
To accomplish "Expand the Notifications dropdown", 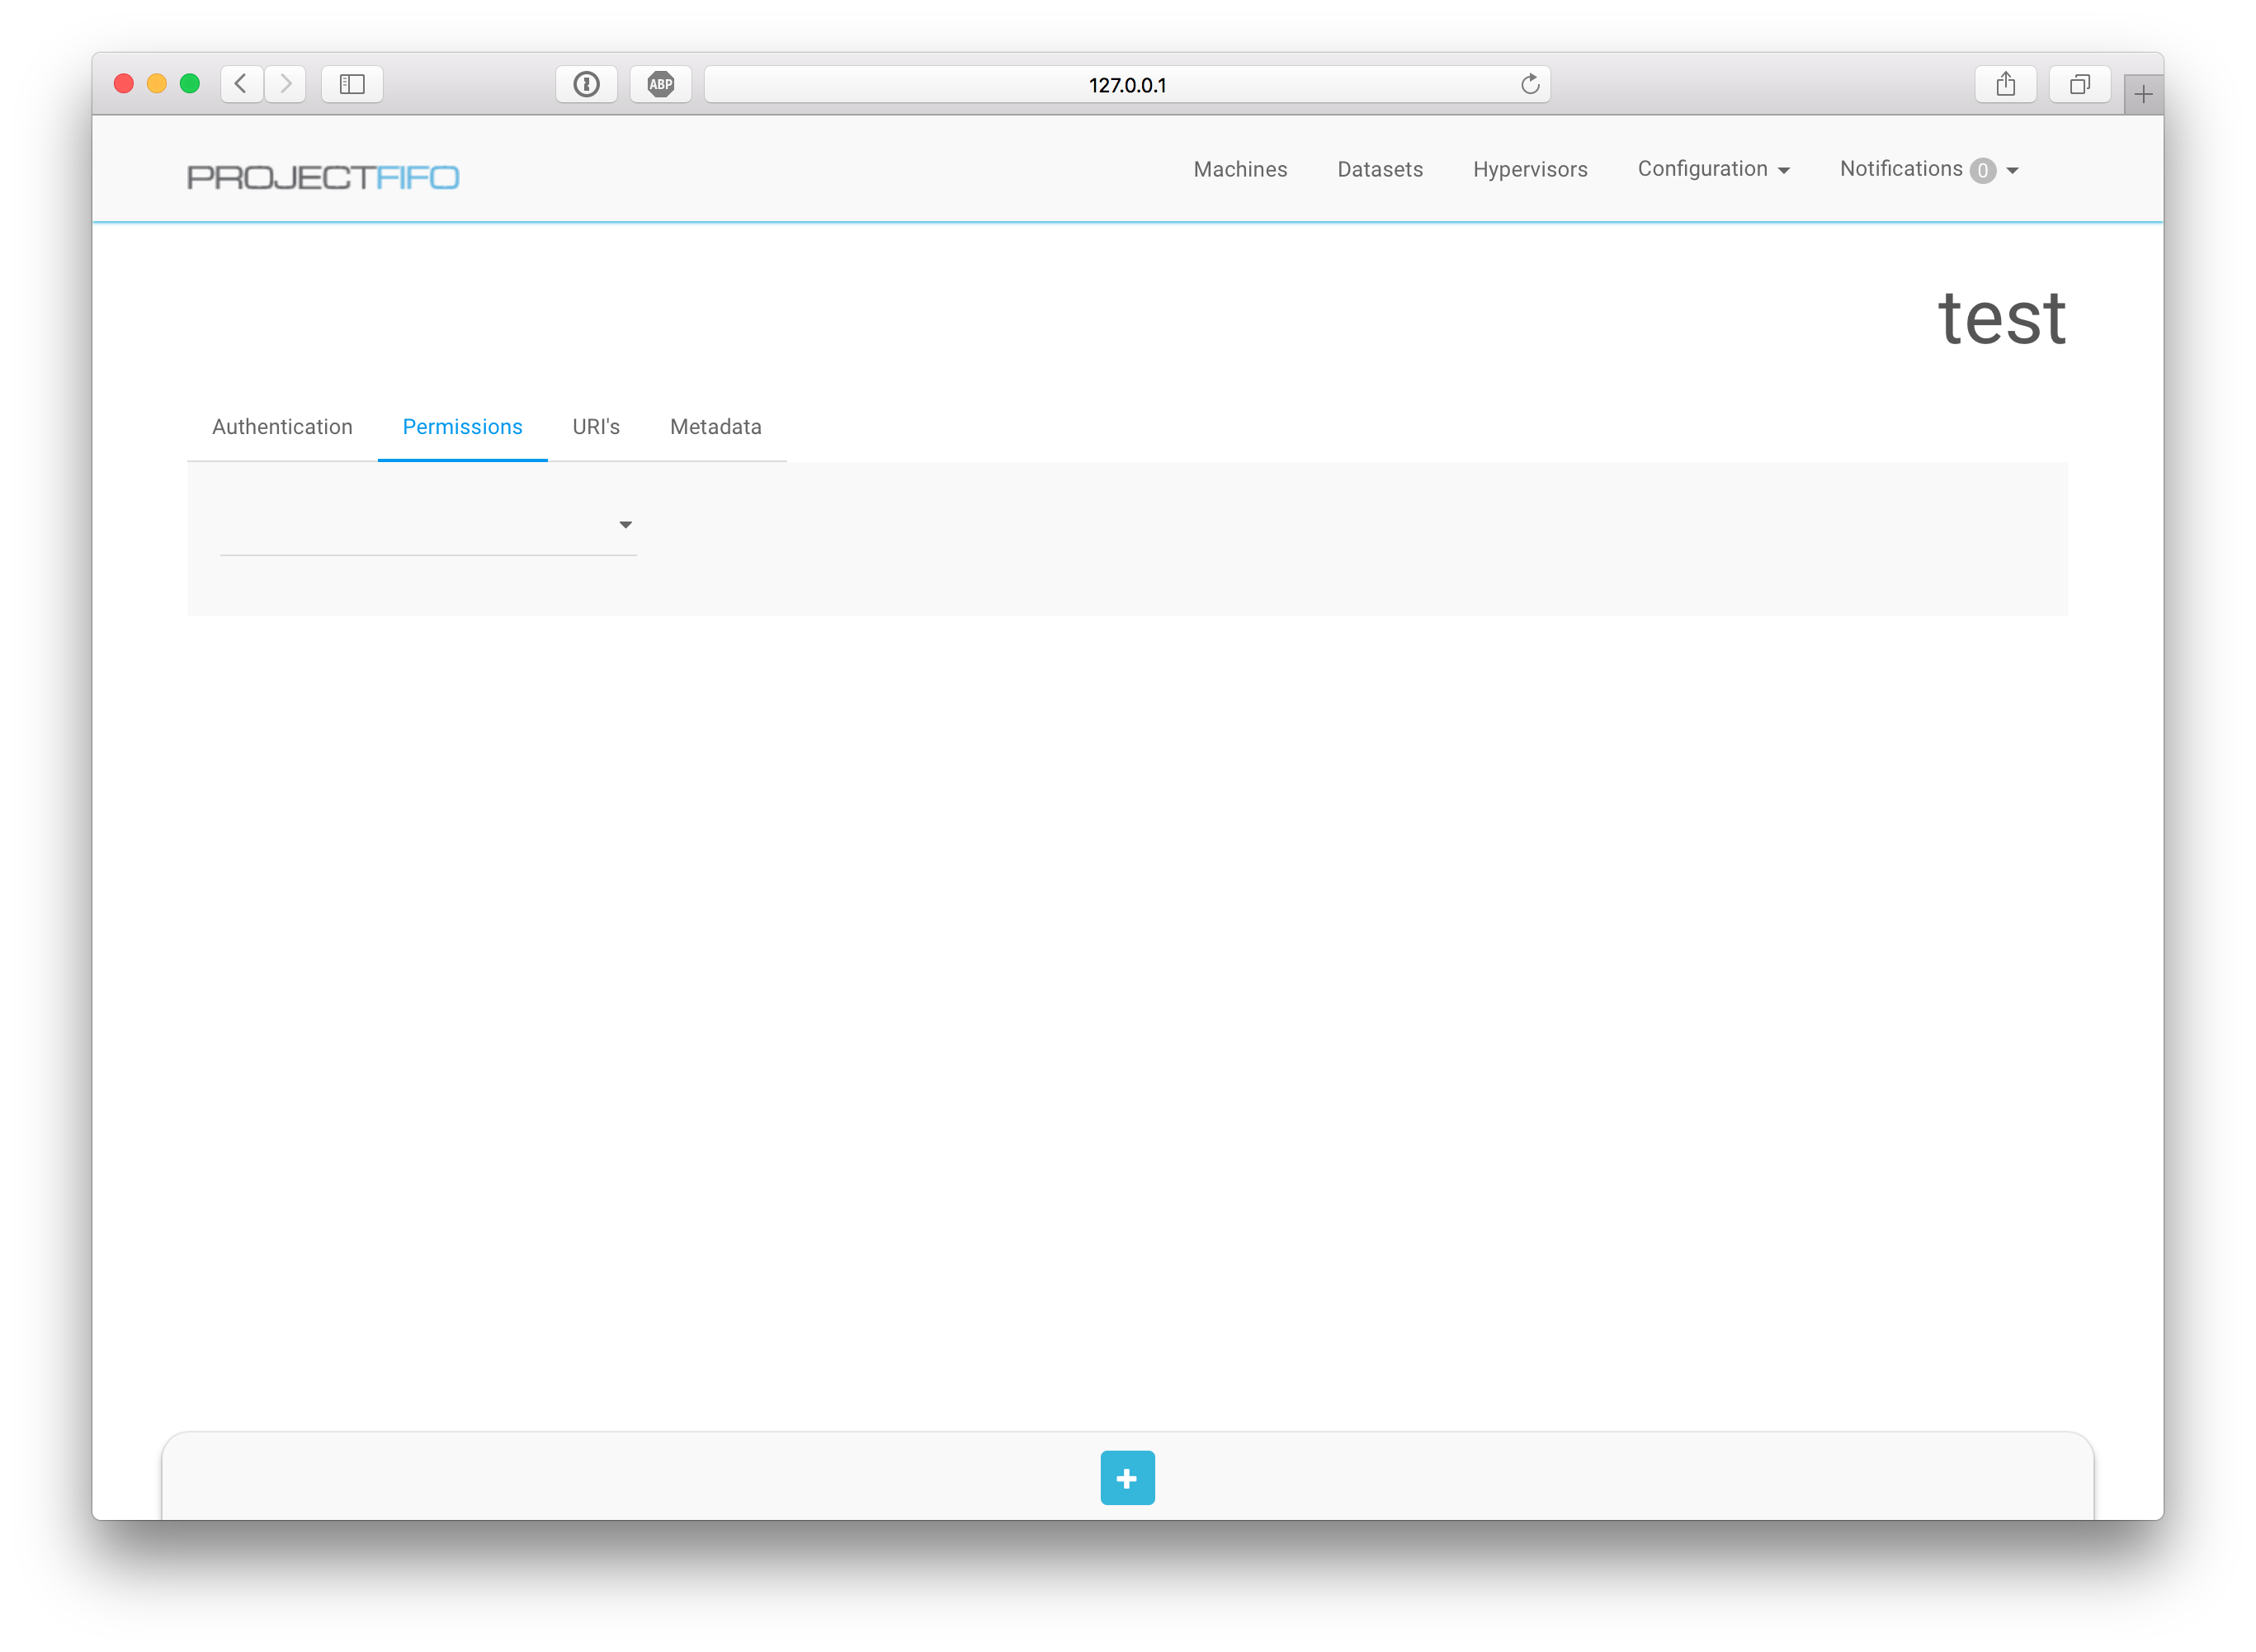I will point(1928,169).
